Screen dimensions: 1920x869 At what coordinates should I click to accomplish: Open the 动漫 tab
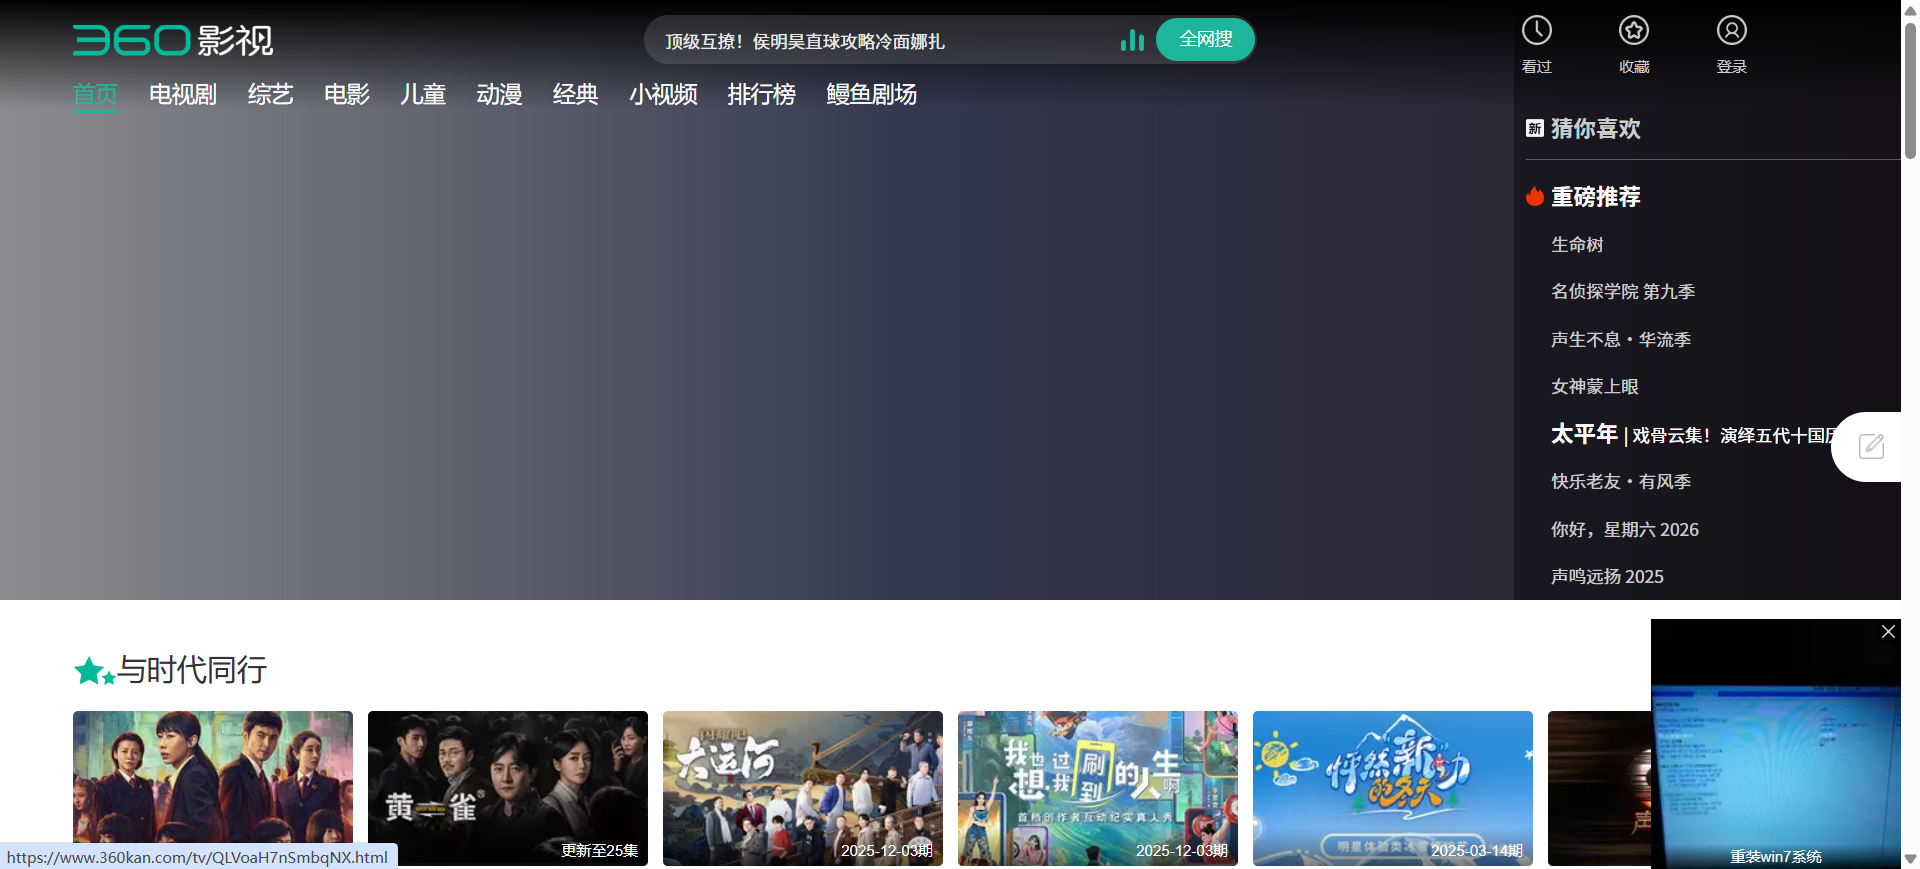coord(499,94)
